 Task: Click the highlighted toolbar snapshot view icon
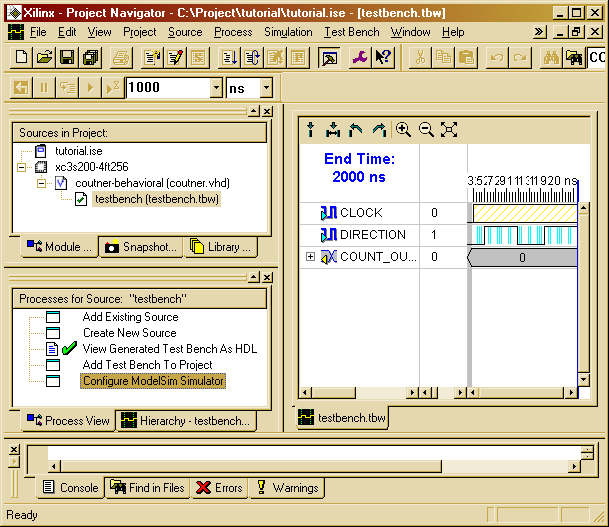point(329,58)
